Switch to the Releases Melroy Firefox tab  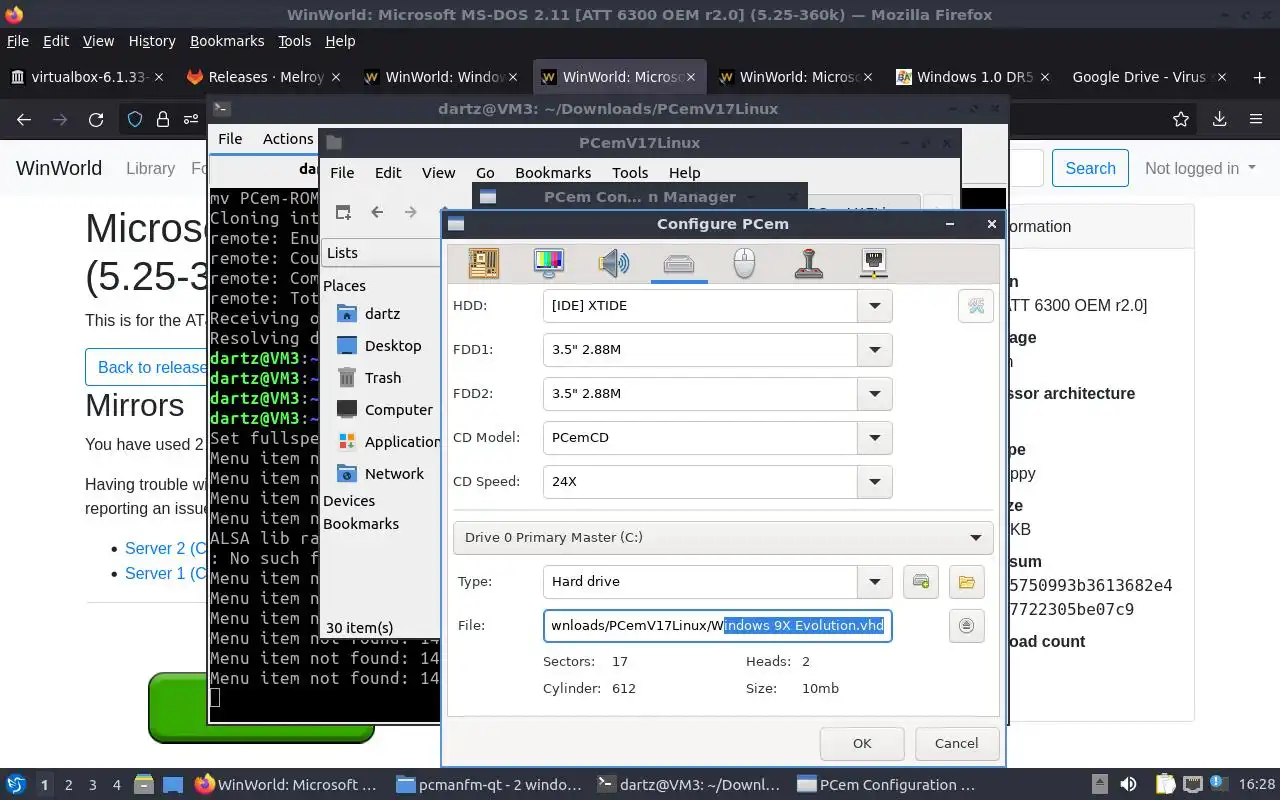coord(265,77)
